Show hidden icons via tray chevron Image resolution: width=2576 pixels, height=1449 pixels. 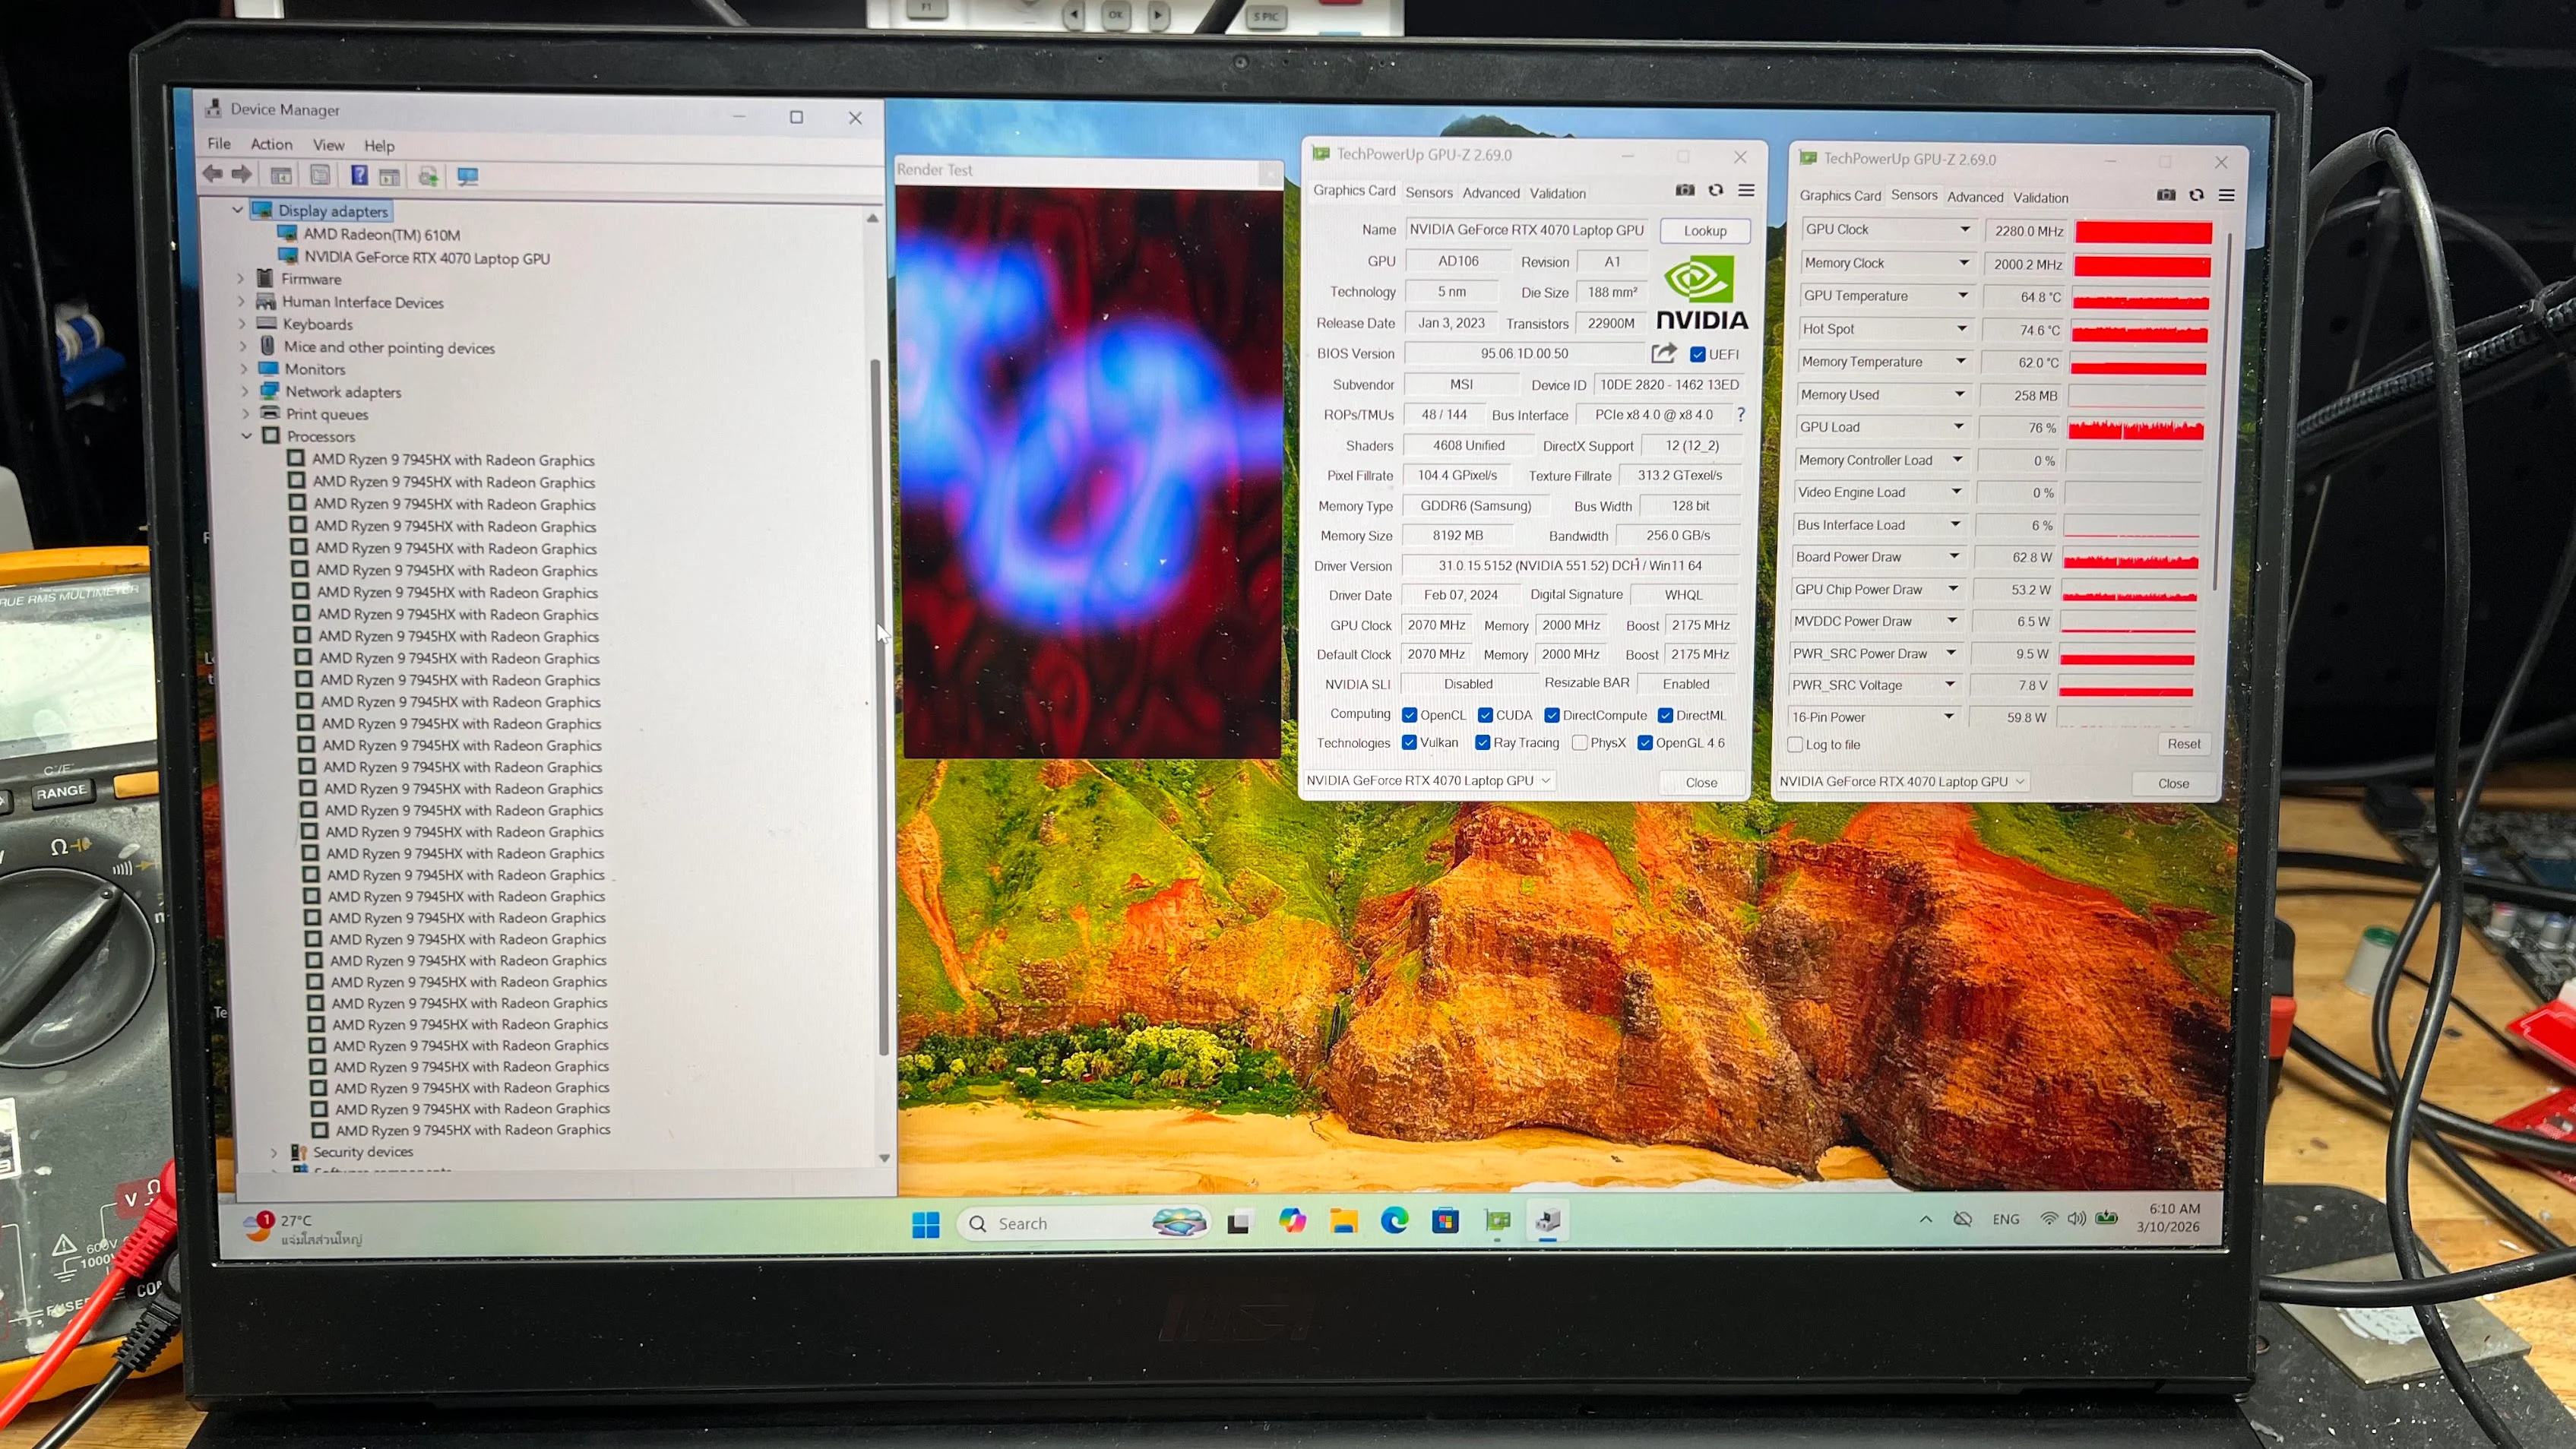click(1925, 1219)
